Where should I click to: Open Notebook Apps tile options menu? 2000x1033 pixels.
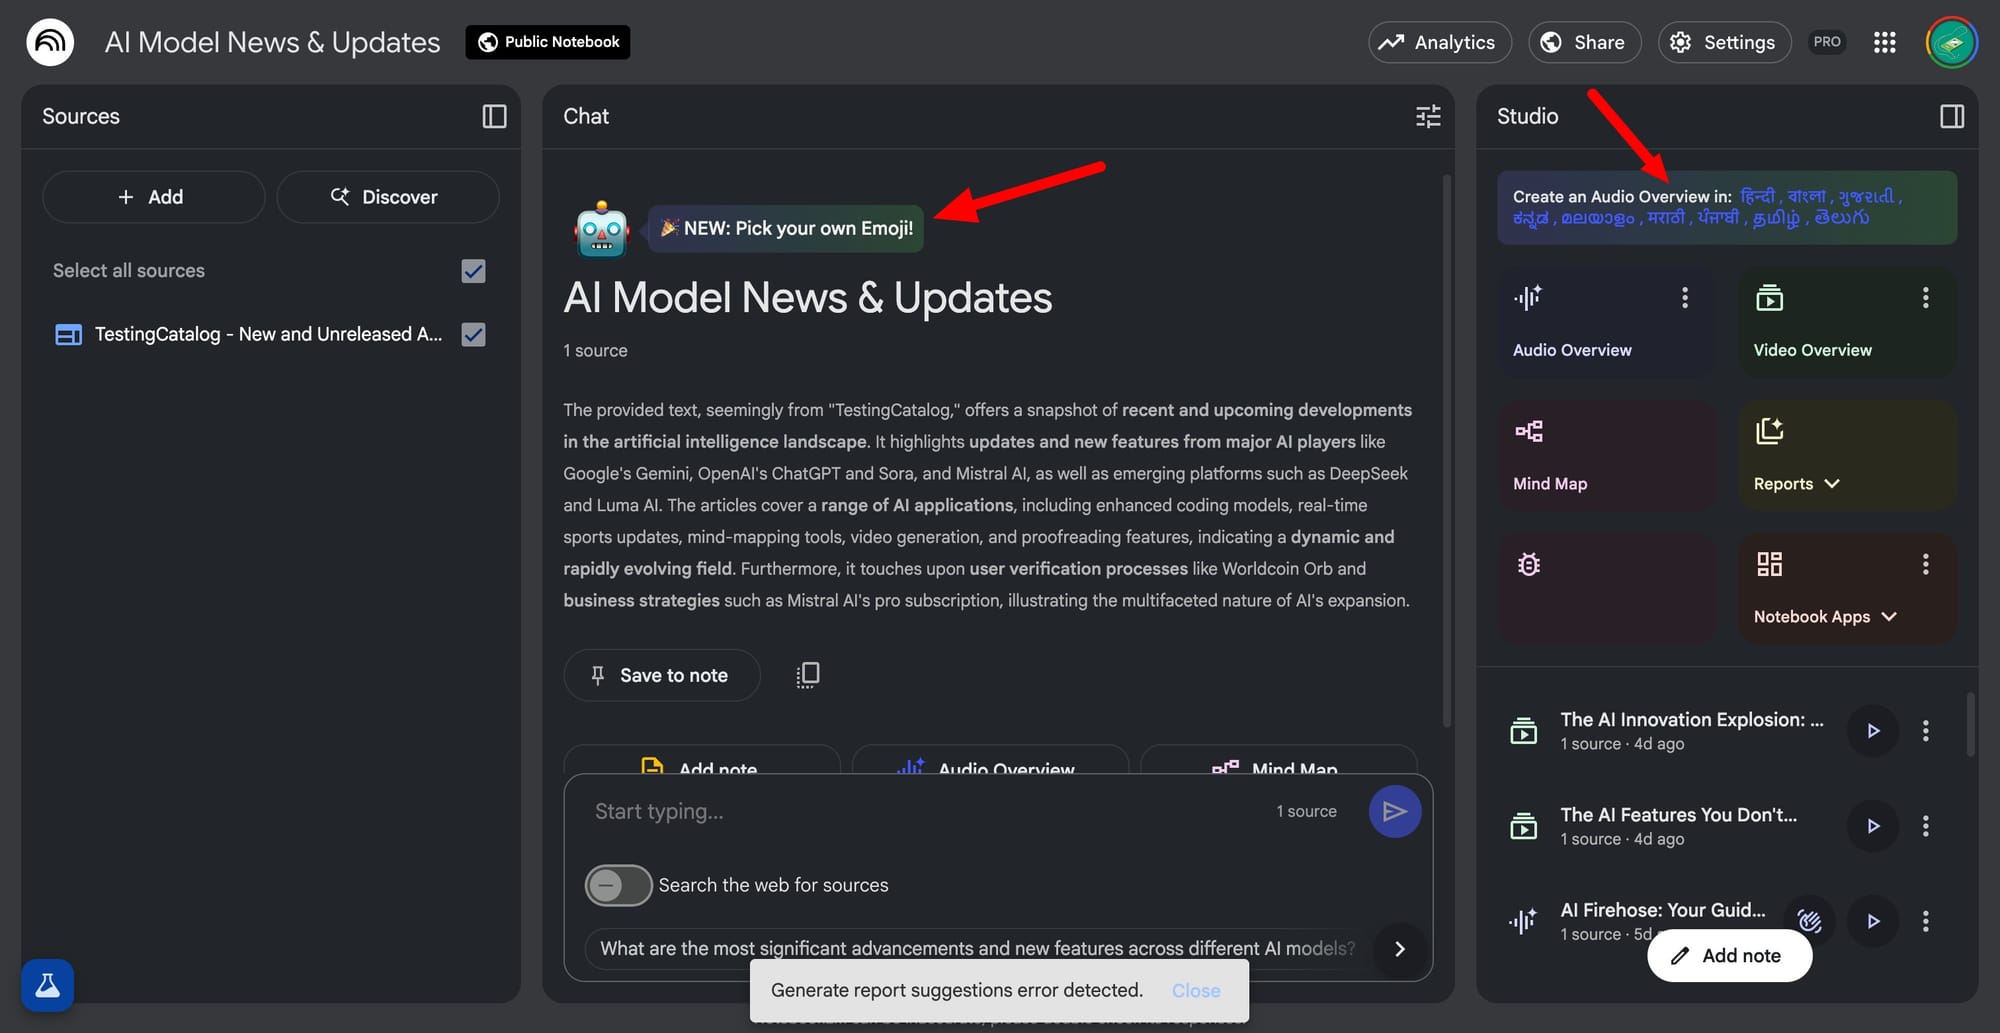(1925, 564)
